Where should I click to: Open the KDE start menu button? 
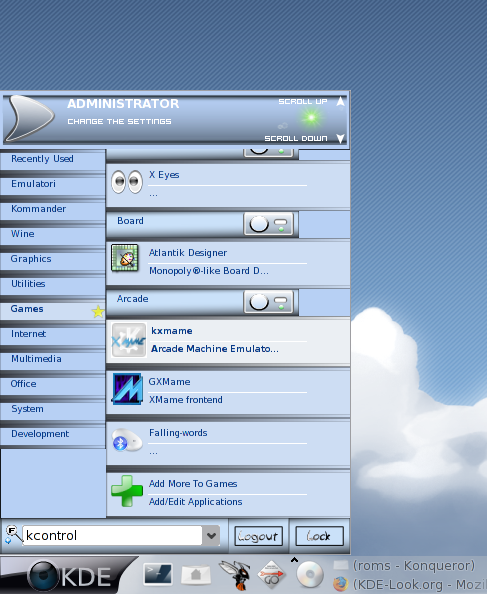click(68, 575)
